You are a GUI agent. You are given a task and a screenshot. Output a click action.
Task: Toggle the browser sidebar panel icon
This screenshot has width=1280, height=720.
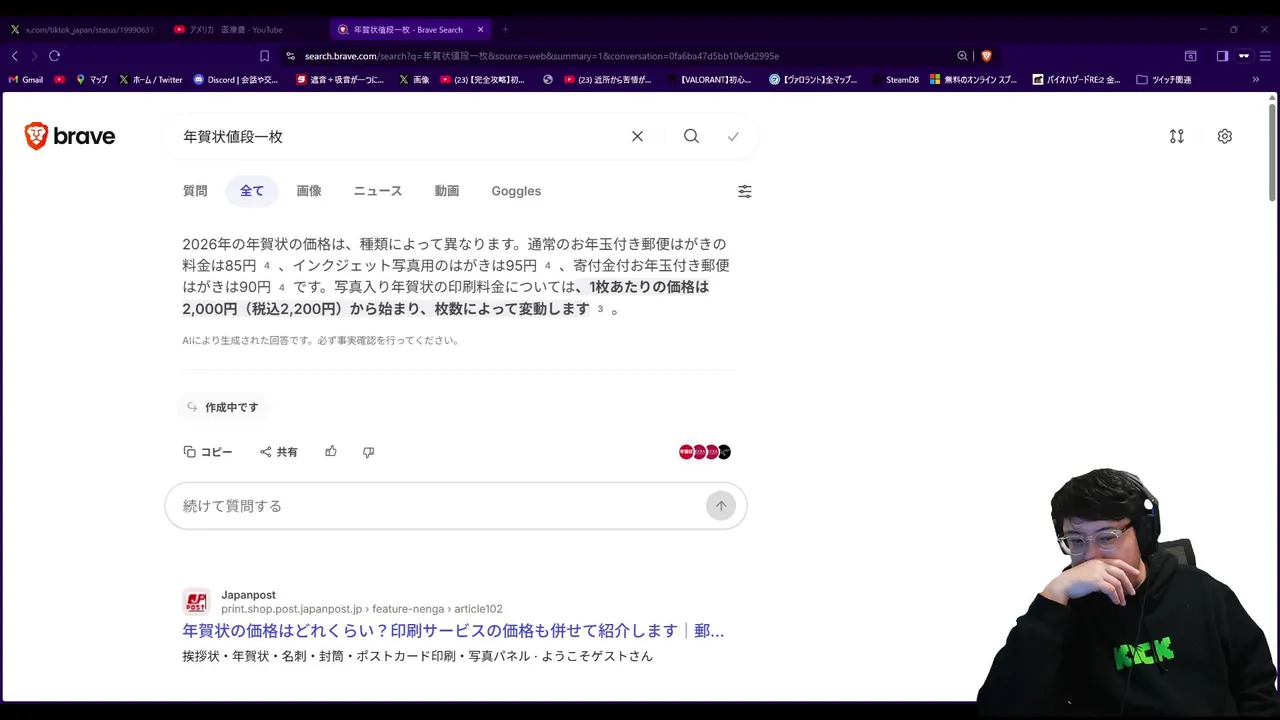(x=1222, y=56)
